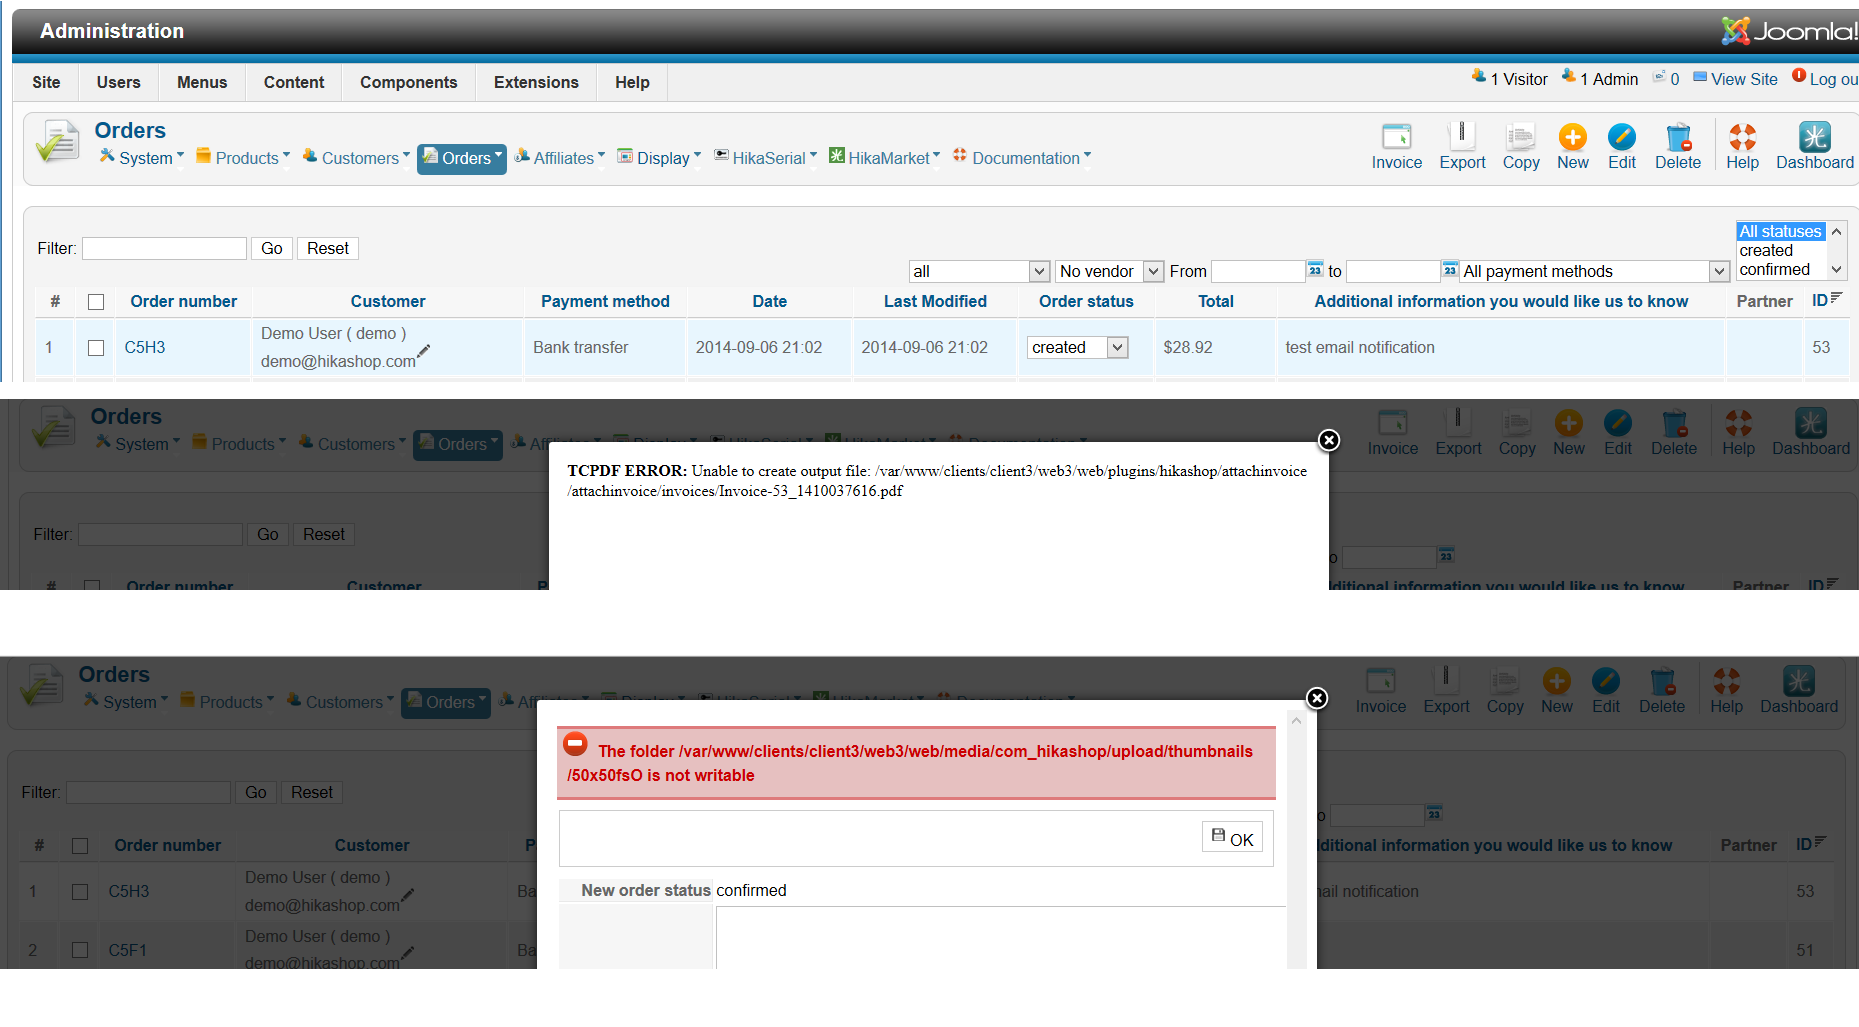Click the Go button on the undimmed filter
This screenshot has width=1859, height=1027.
[x=272, y=248]
